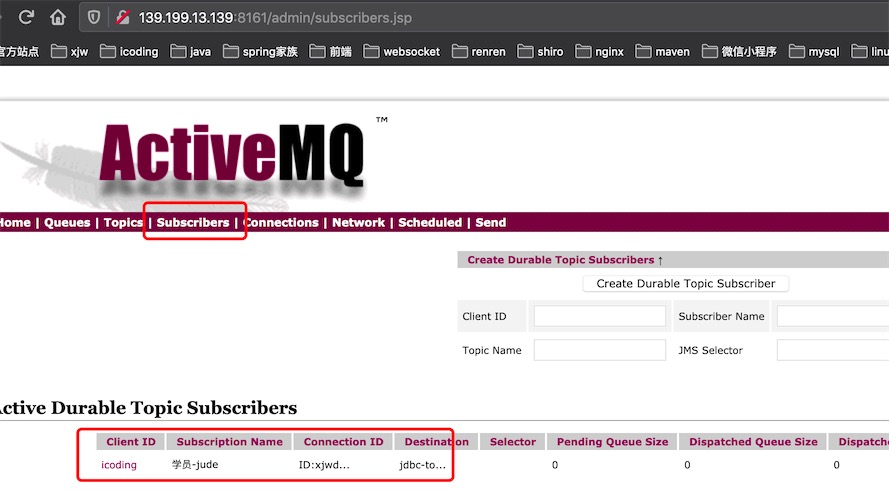Open the Scheduled page
The height and width of the screenshot is (491, 889).
tap(430, 223)
